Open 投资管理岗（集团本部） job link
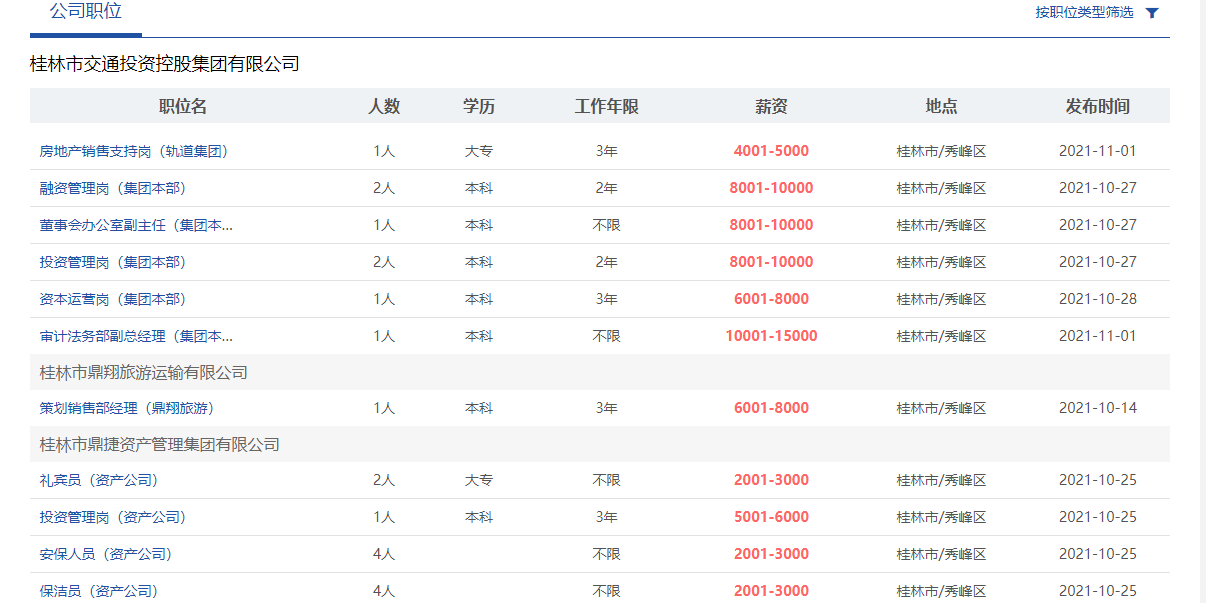Screen dimensions: 1206x603 point(113,262)
